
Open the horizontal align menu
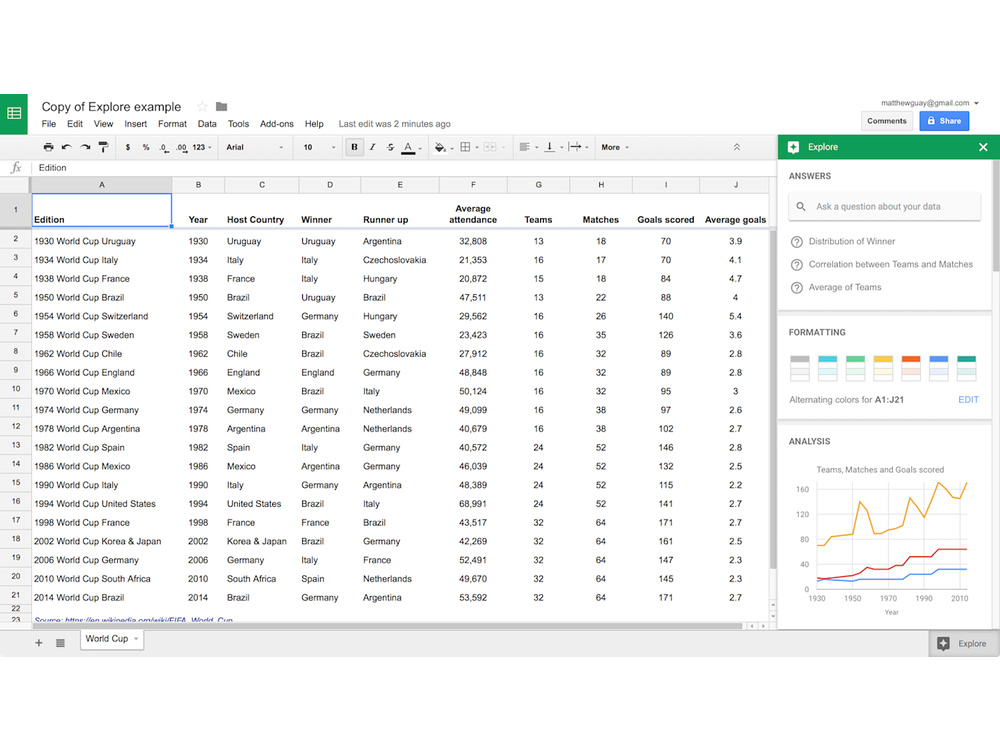coord(528,147)
